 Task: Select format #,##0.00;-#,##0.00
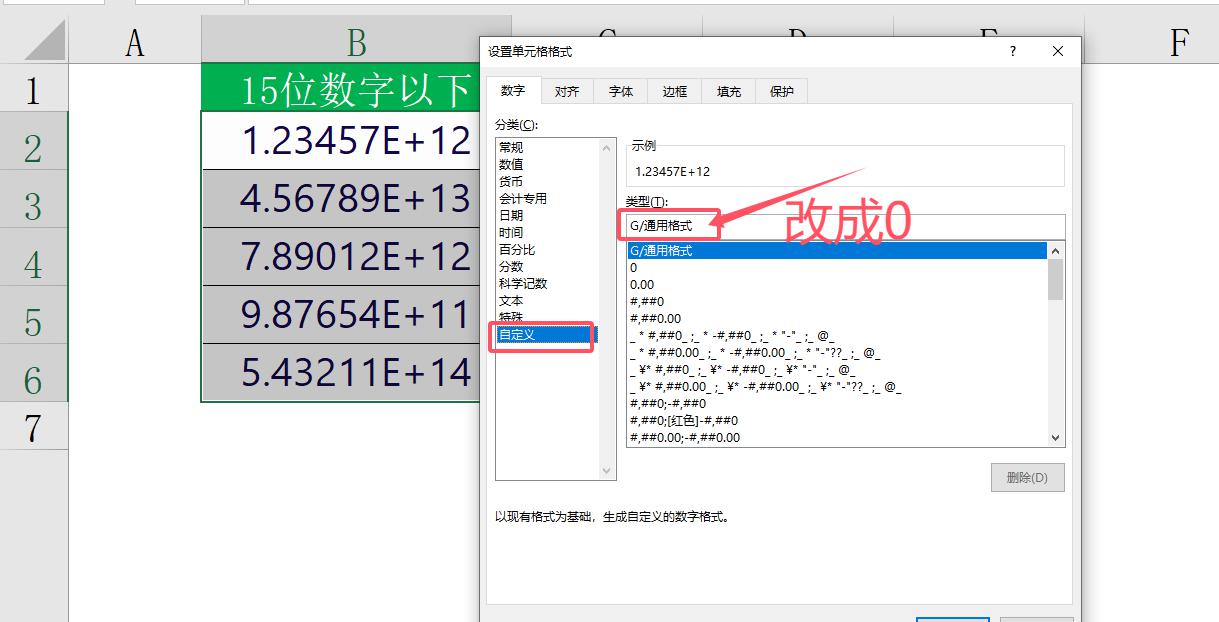click(x=837, y=438)
